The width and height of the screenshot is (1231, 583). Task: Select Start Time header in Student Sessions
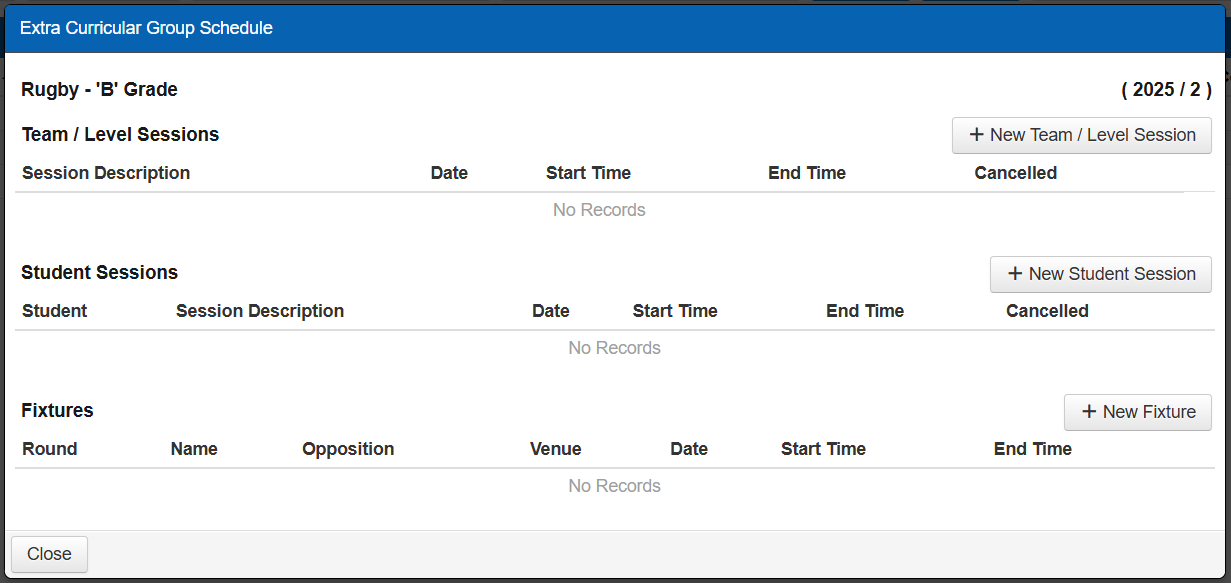[675, 311]
